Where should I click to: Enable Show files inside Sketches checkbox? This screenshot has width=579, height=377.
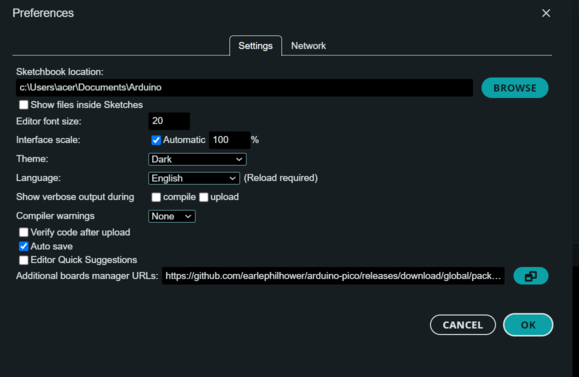[x=24, y=105]
